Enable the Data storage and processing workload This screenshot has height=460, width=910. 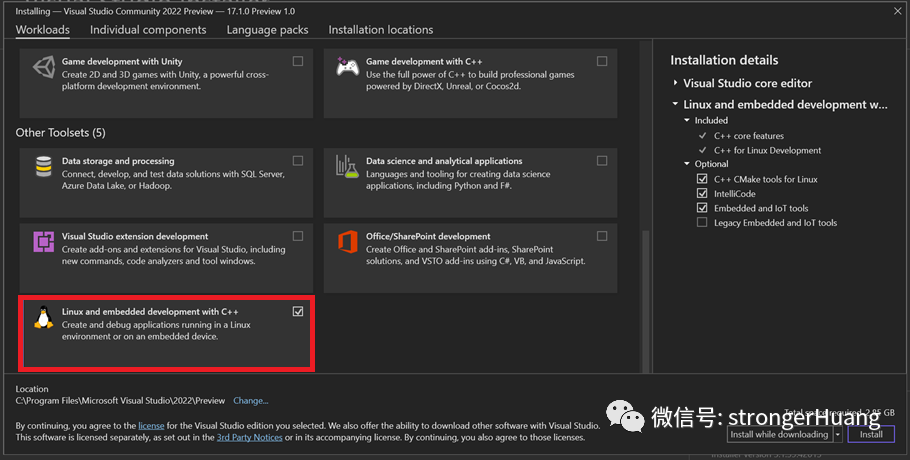[298, 161]
